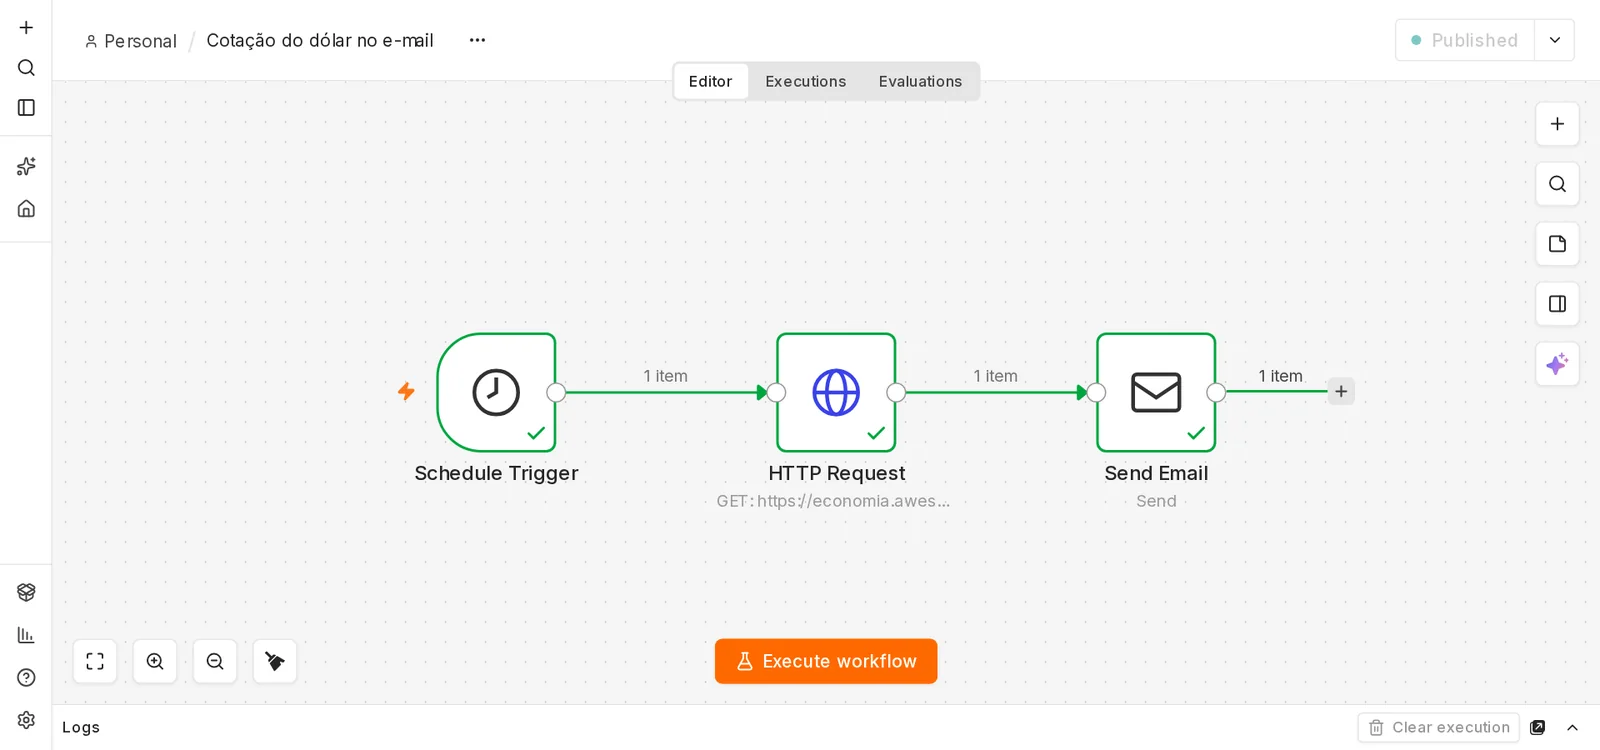Toggle the left sidebar panel icon

tap(26, 107)
